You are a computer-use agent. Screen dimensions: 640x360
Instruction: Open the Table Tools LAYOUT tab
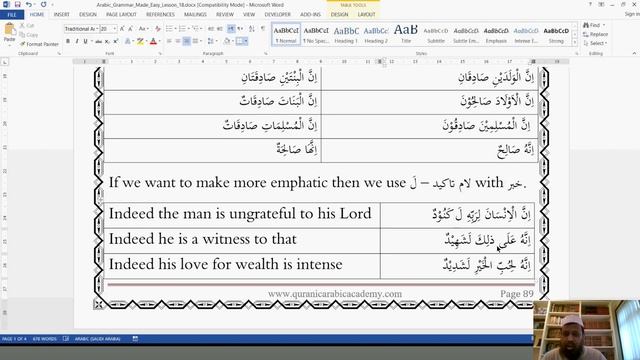[367, 15]
